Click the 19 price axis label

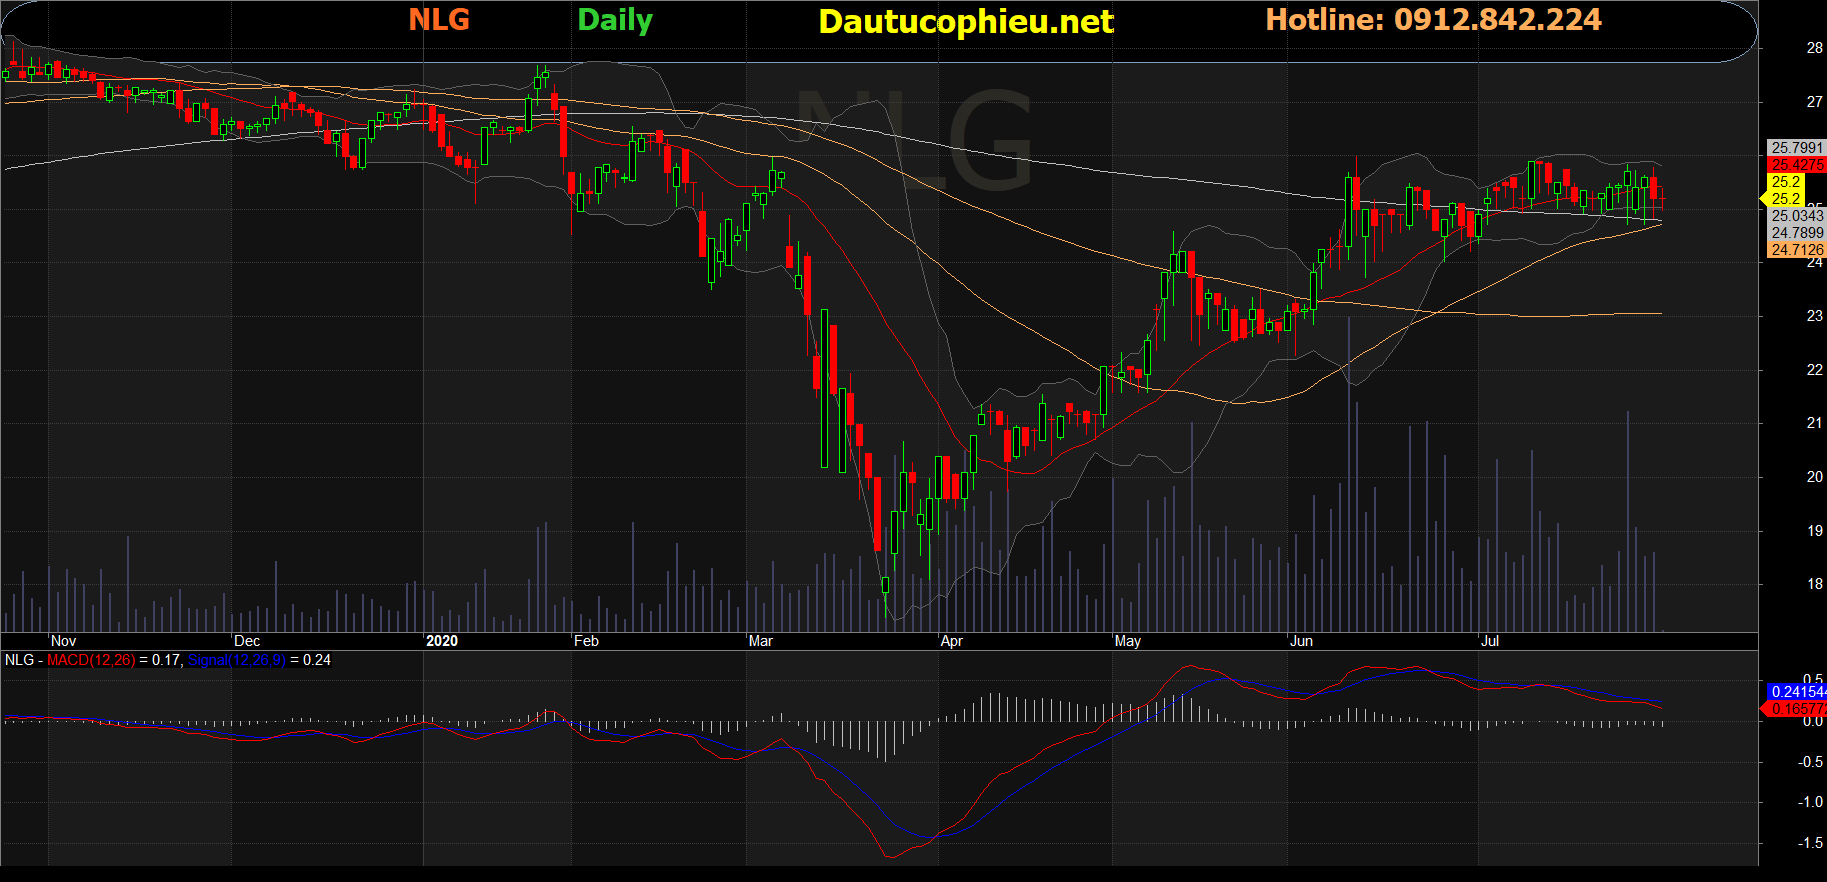pyautogui.click(x=1814, y=531)
